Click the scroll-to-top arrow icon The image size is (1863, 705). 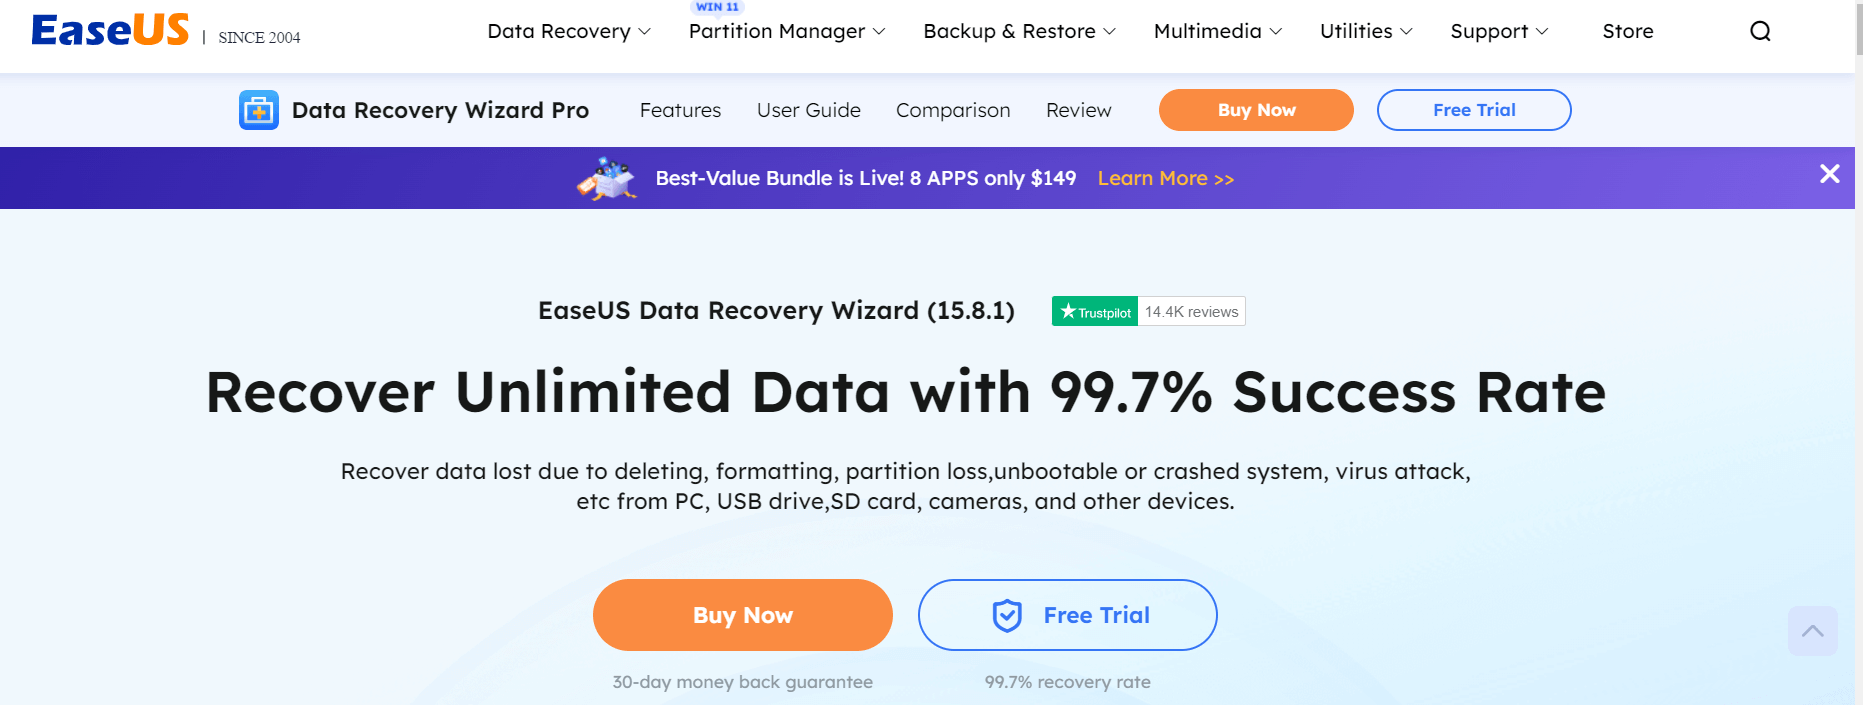pyautogui.click(x=1812, y=630)
